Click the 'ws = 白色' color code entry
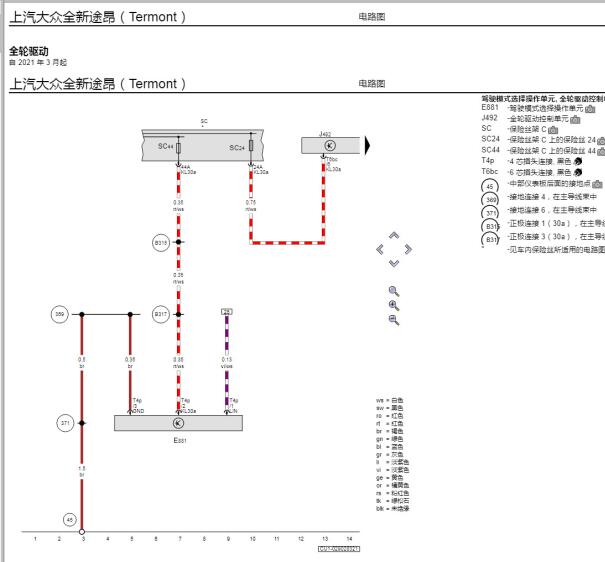 tap(390, 400)
